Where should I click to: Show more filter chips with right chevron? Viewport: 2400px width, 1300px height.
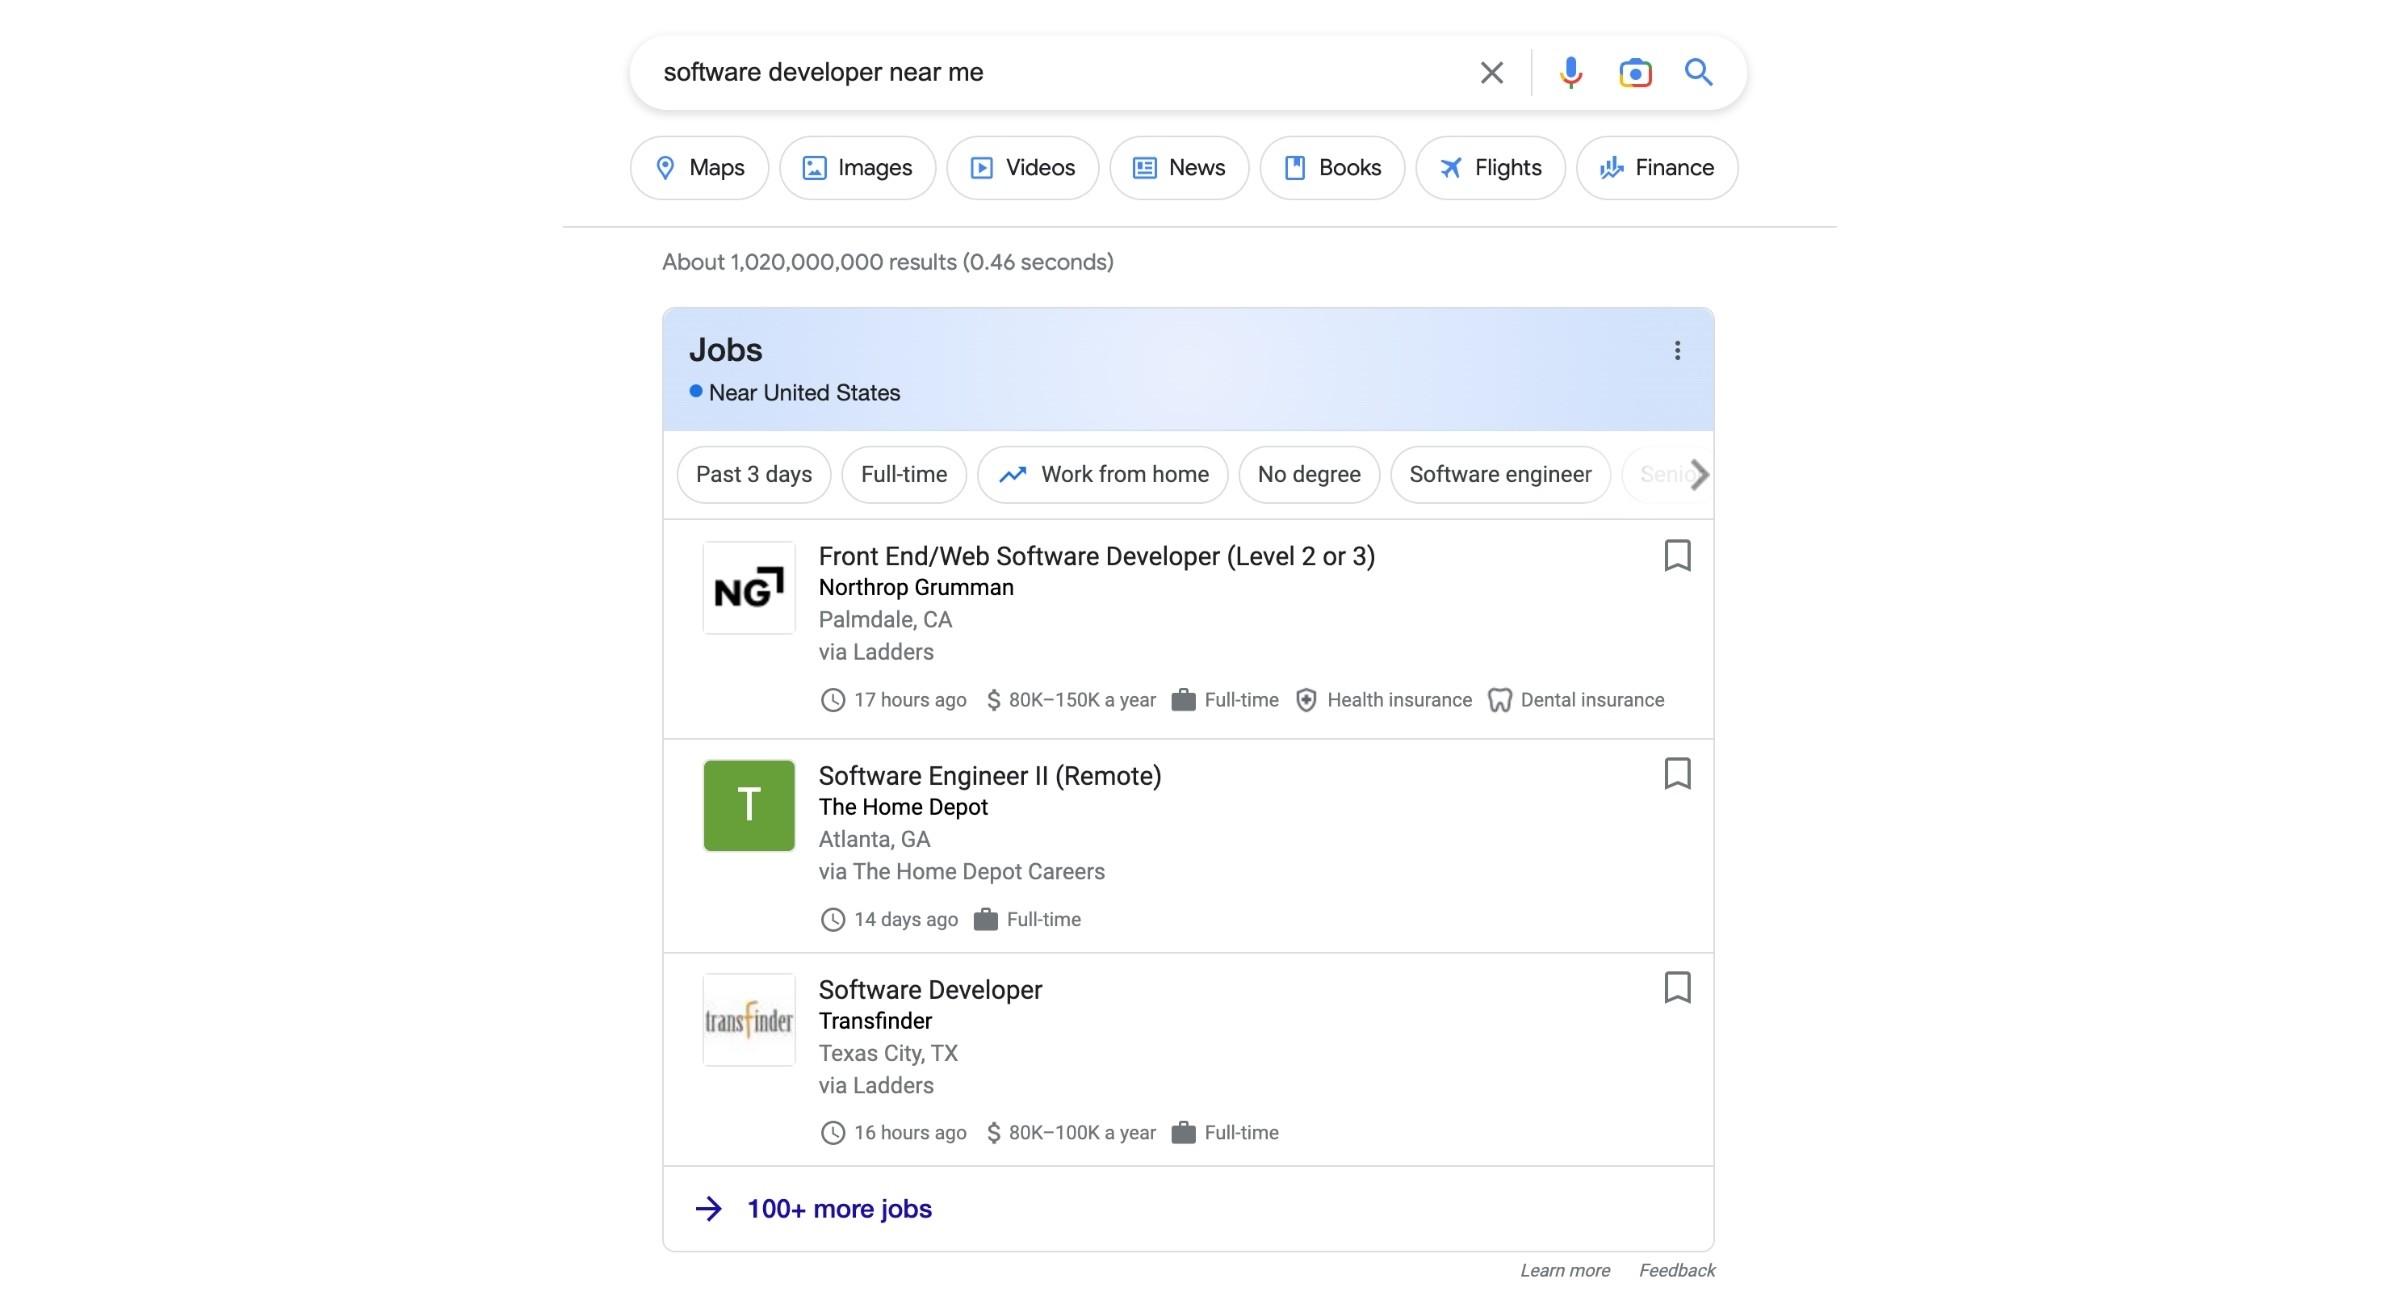[1699, 474]
